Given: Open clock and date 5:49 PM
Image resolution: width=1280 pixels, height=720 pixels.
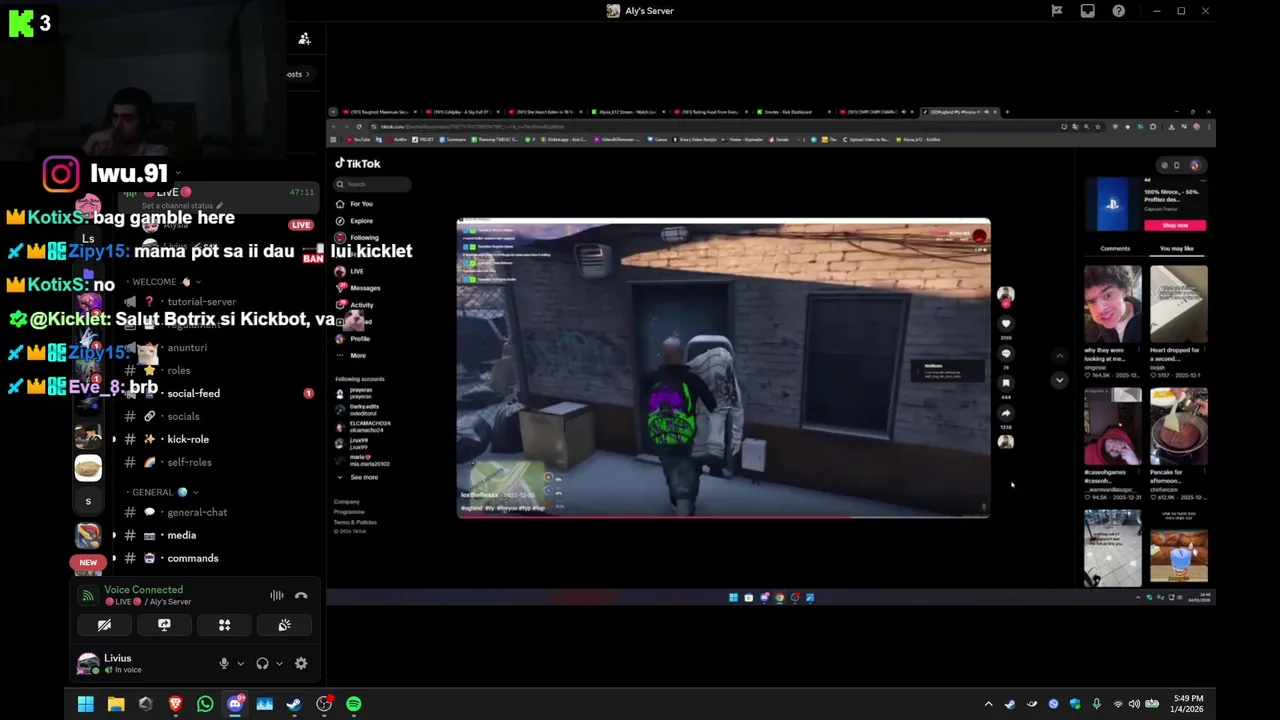Looking at the screenshot, I should [x=1189, y=704].
